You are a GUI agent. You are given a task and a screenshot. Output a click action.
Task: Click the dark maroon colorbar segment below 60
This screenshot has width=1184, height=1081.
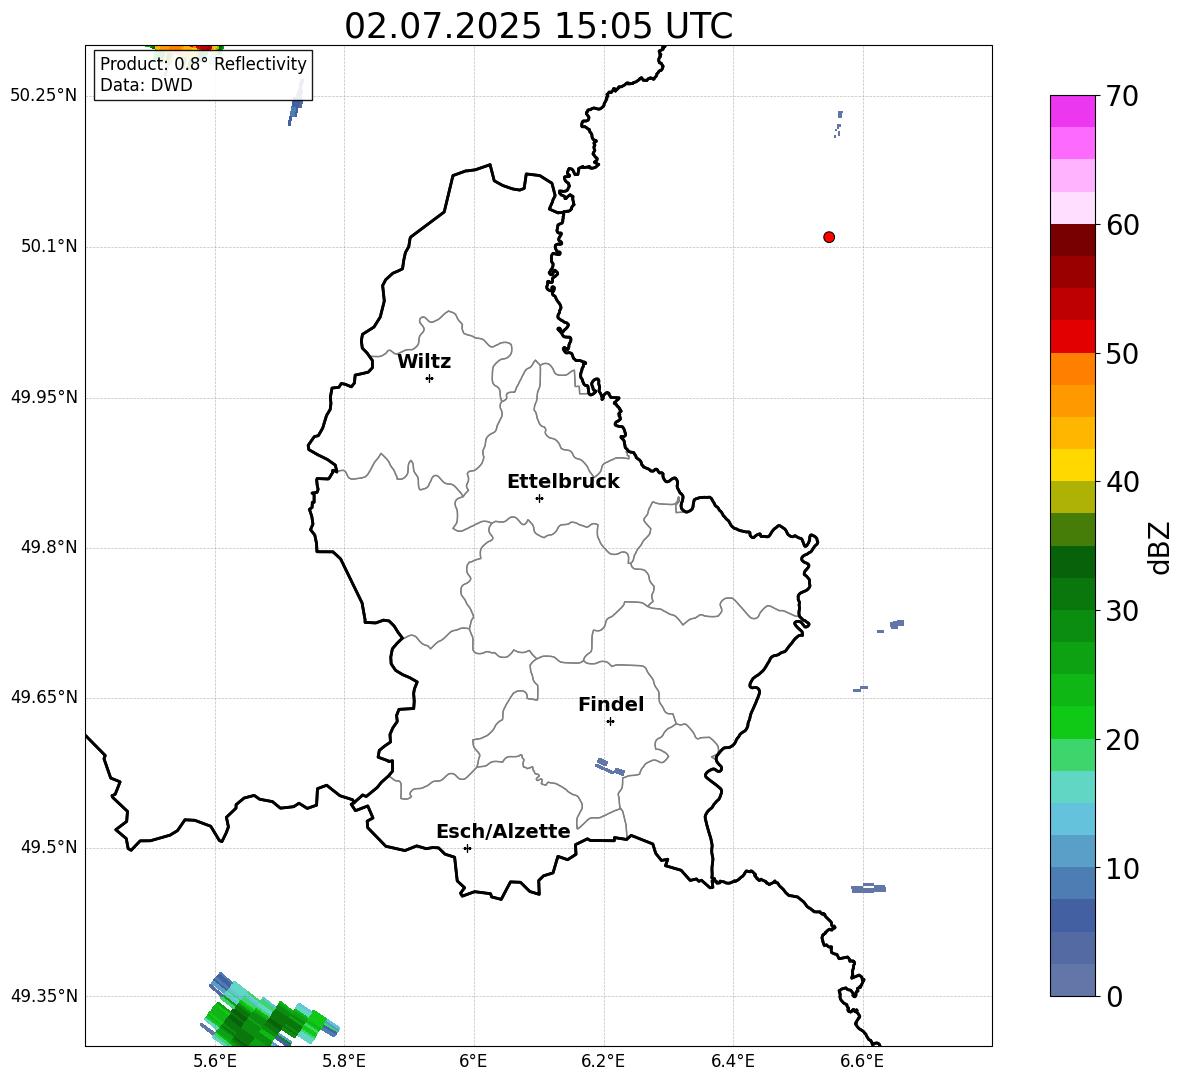tap(1072, 240)
